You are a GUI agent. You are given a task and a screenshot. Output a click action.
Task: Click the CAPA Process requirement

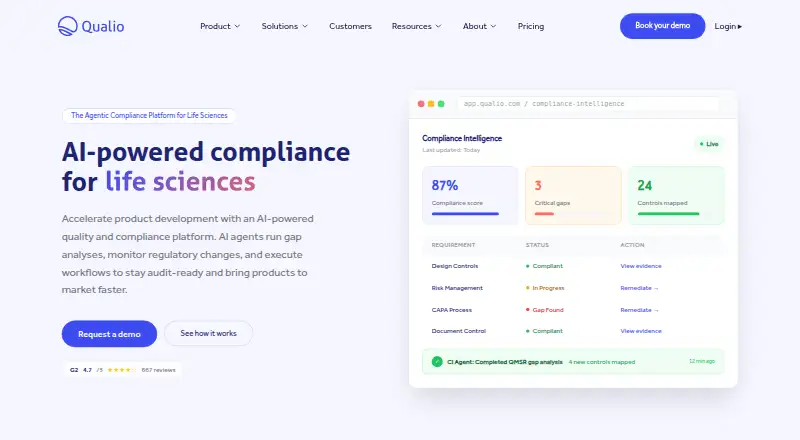tap(452, 310)
